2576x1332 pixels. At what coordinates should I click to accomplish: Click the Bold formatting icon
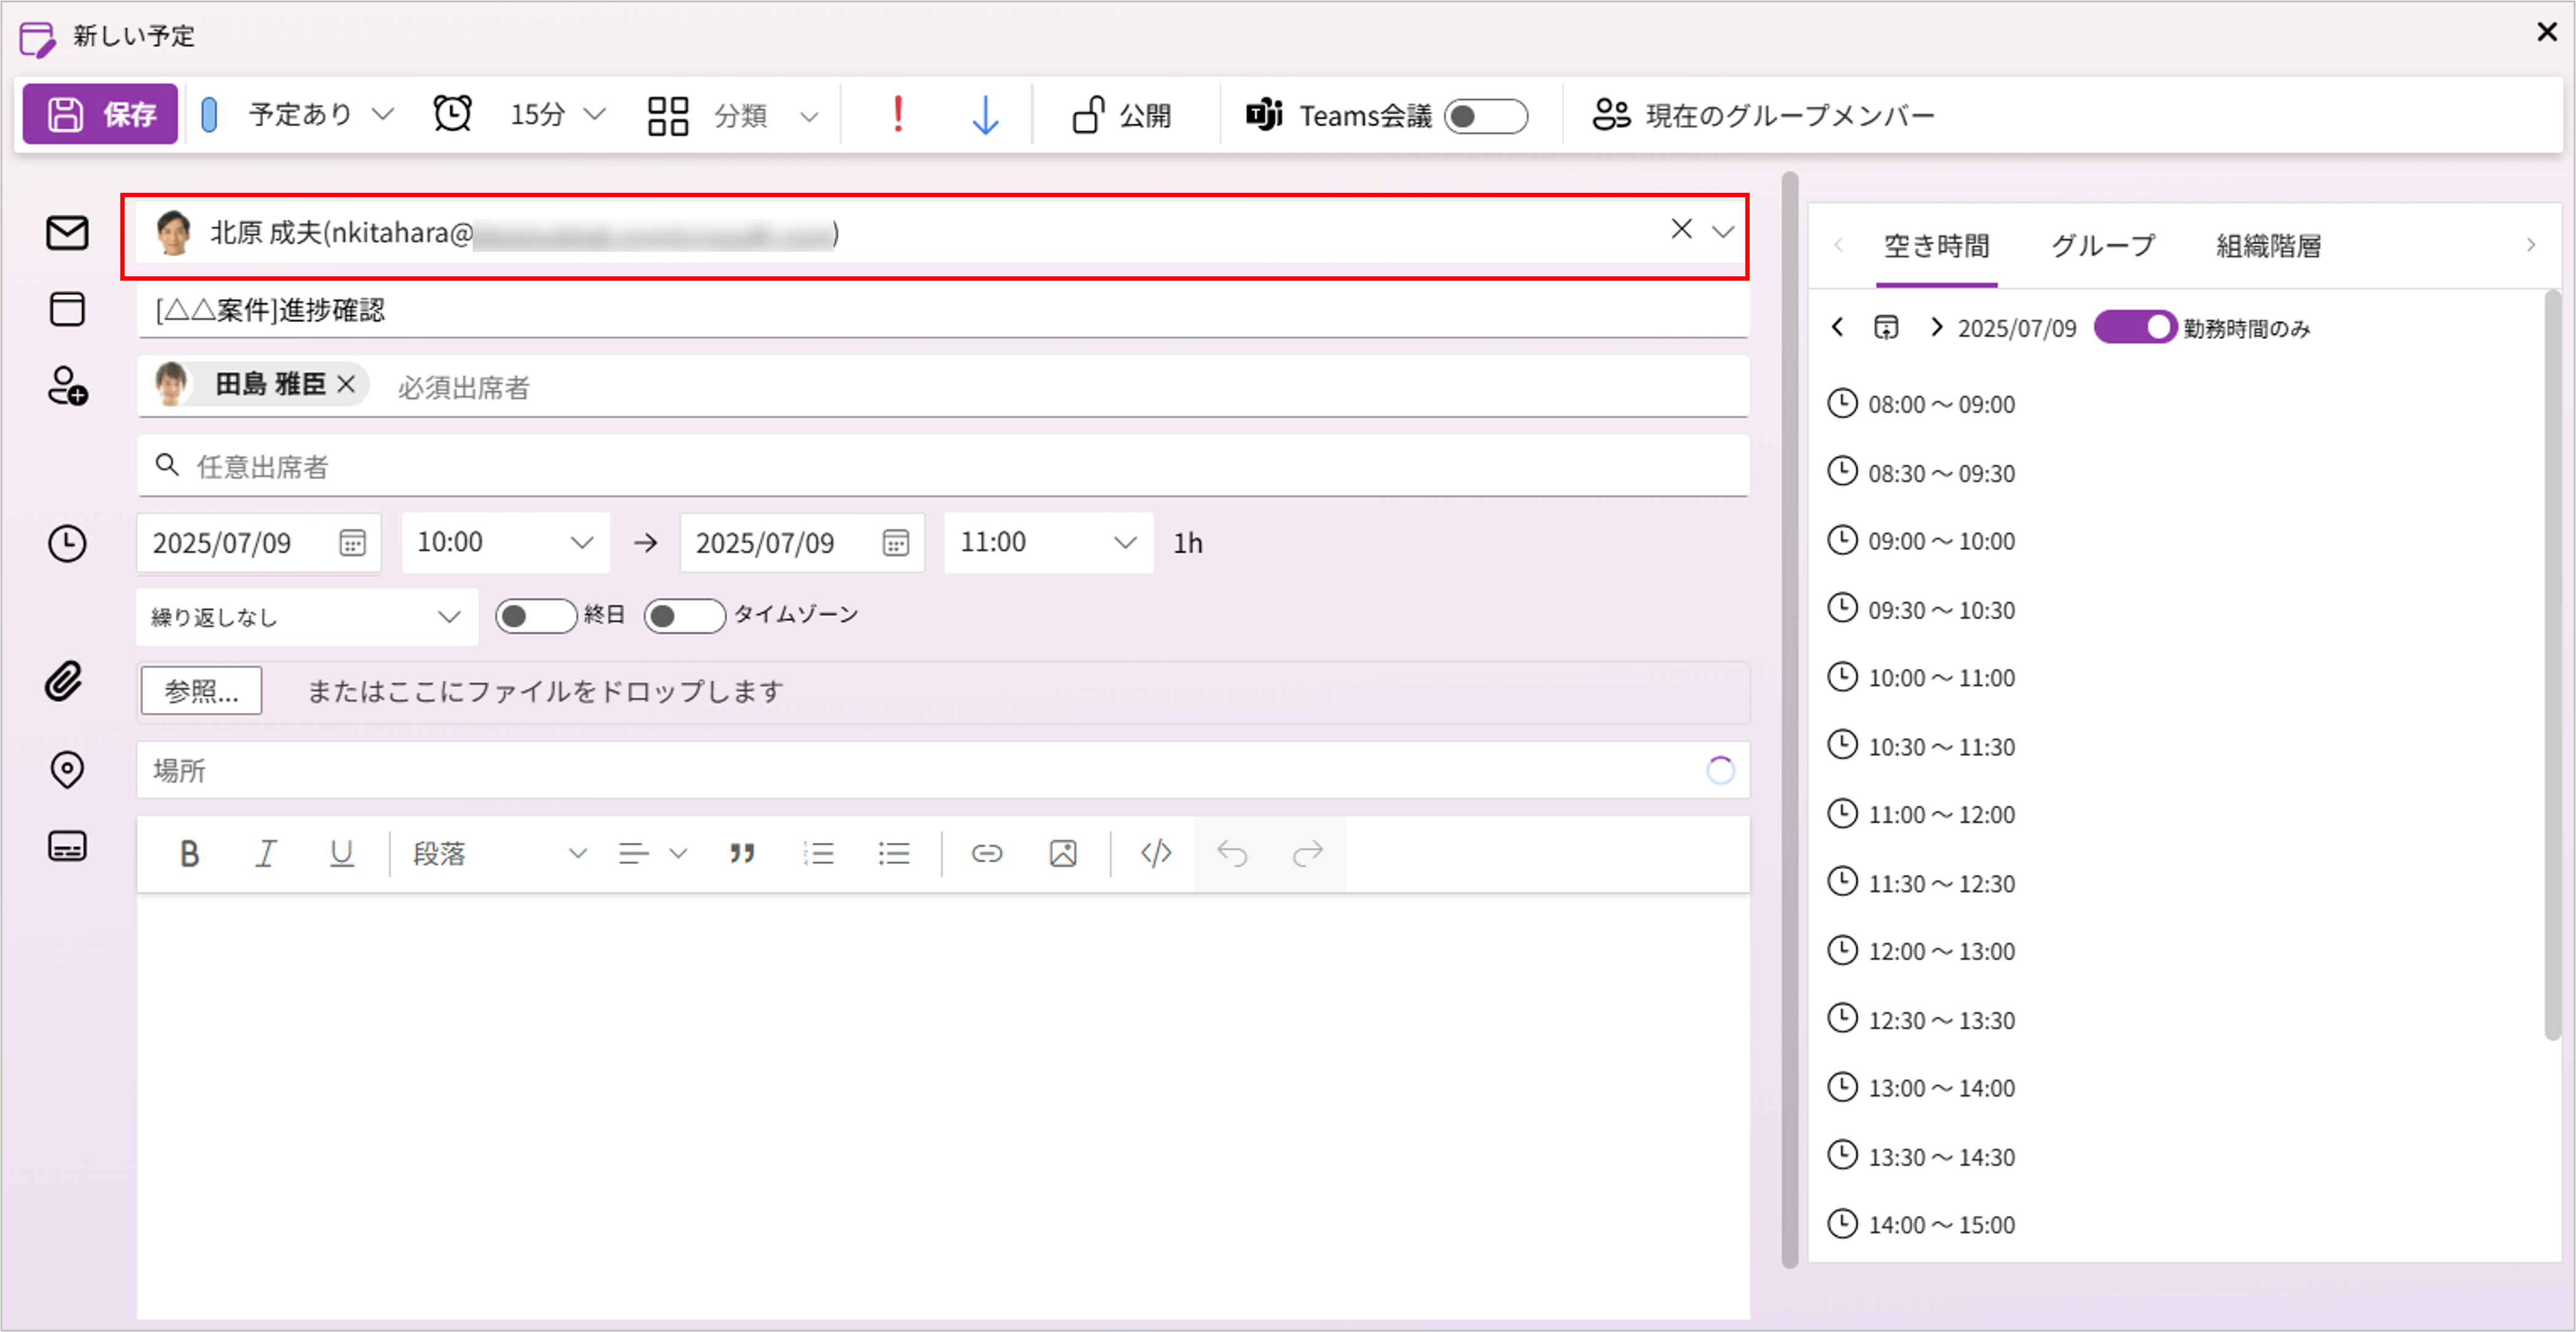click(189, 853)
